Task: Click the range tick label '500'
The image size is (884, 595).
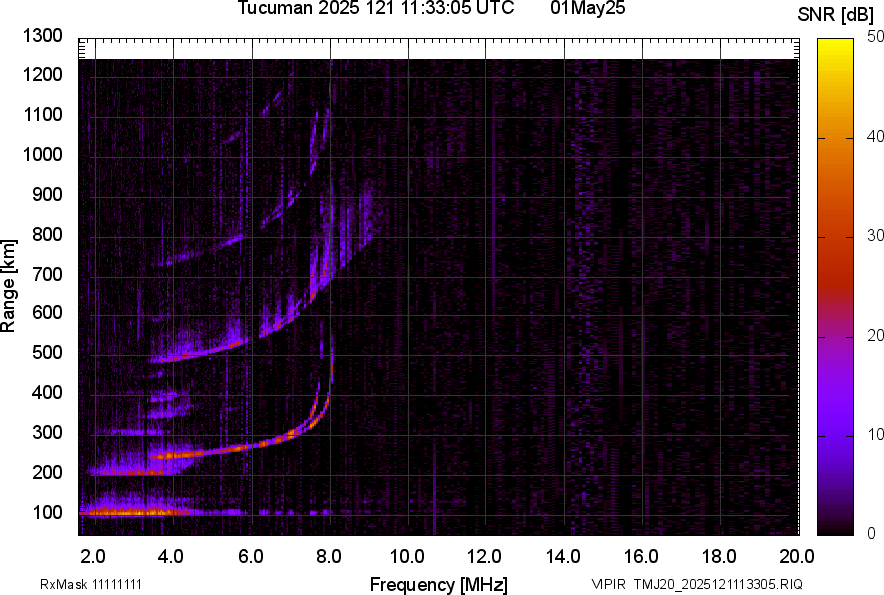Action: (47, 352)
